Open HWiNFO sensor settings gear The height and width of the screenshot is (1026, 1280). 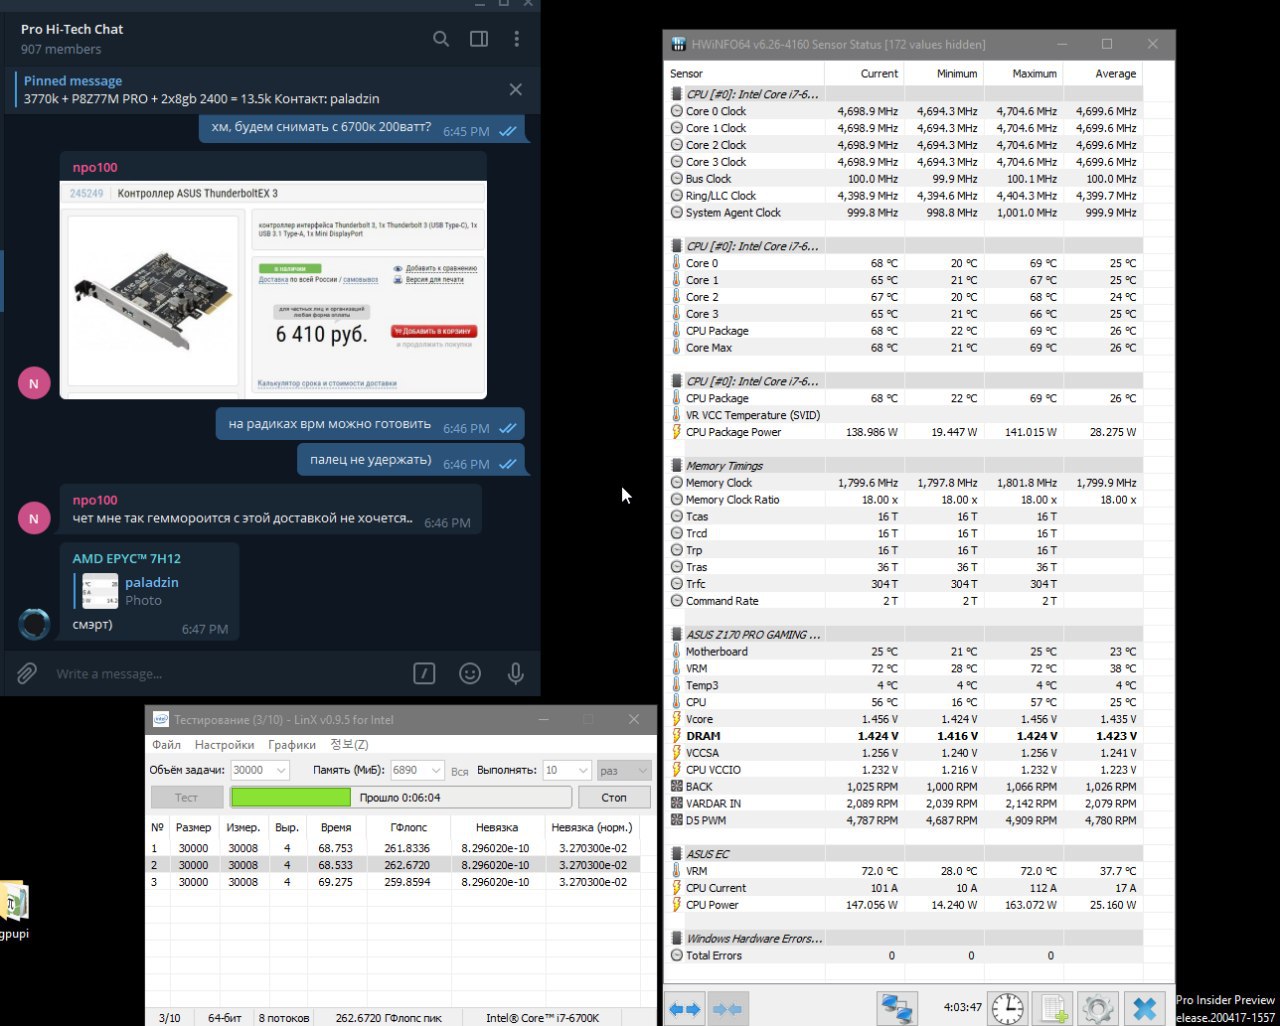click(1098, 1009)
